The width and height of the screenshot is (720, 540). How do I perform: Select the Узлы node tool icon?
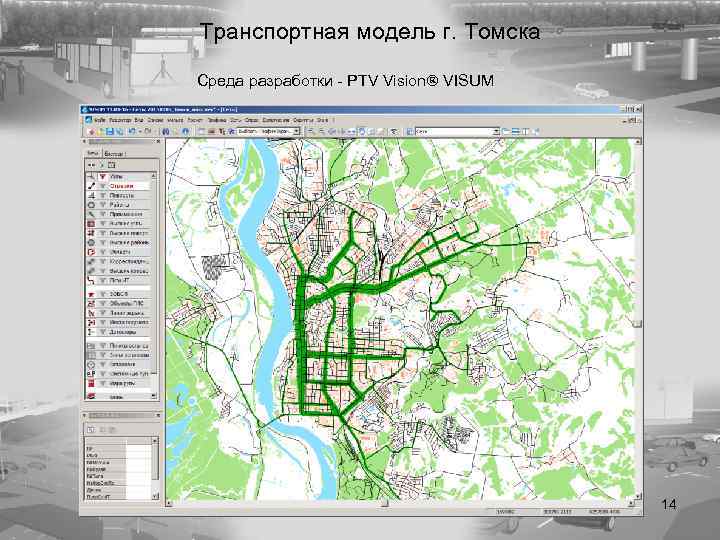coord(91,176)
